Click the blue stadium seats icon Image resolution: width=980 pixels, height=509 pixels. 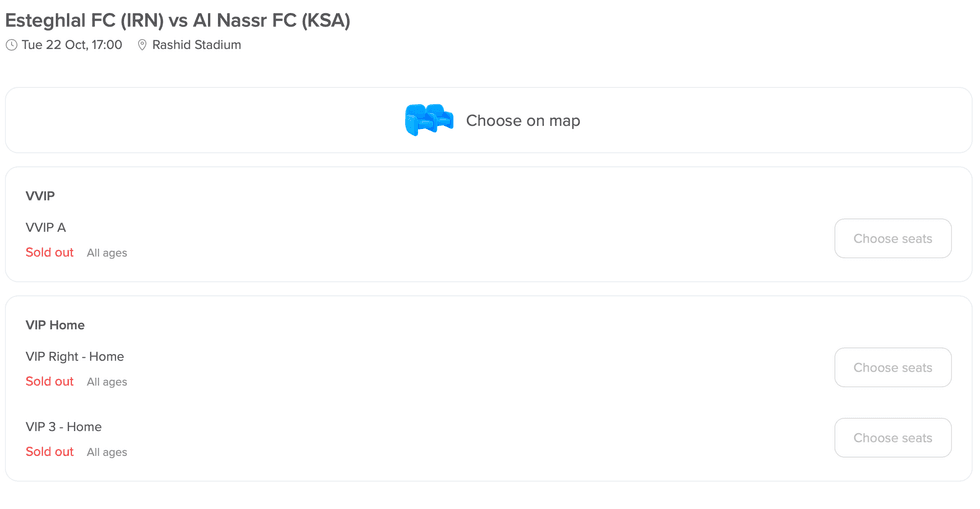(x=429, y=120)
